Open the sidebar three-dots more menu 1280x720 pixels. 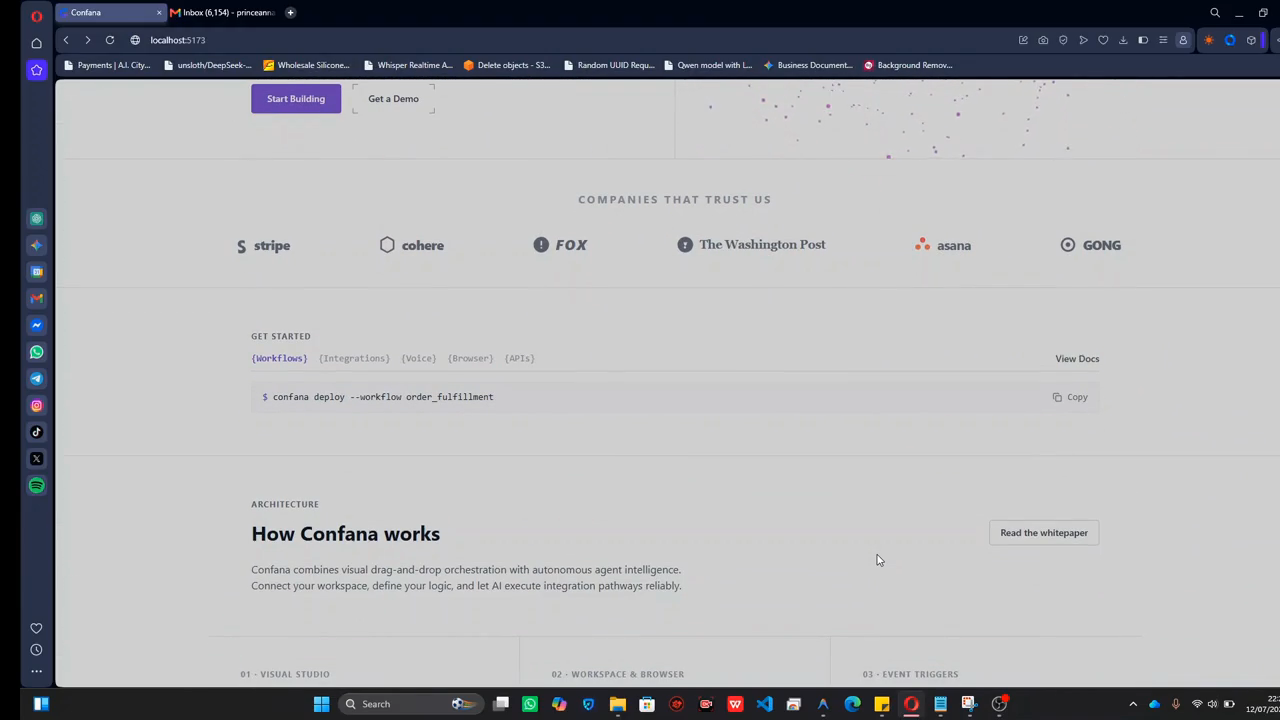click(37, 672)
